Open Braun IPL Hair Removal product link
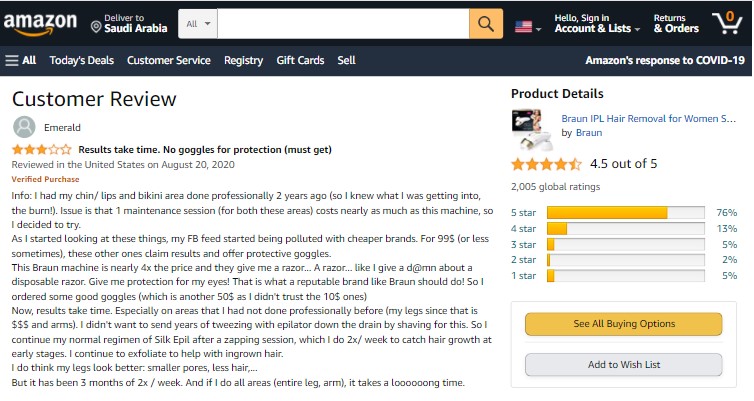 pos(647,118)
